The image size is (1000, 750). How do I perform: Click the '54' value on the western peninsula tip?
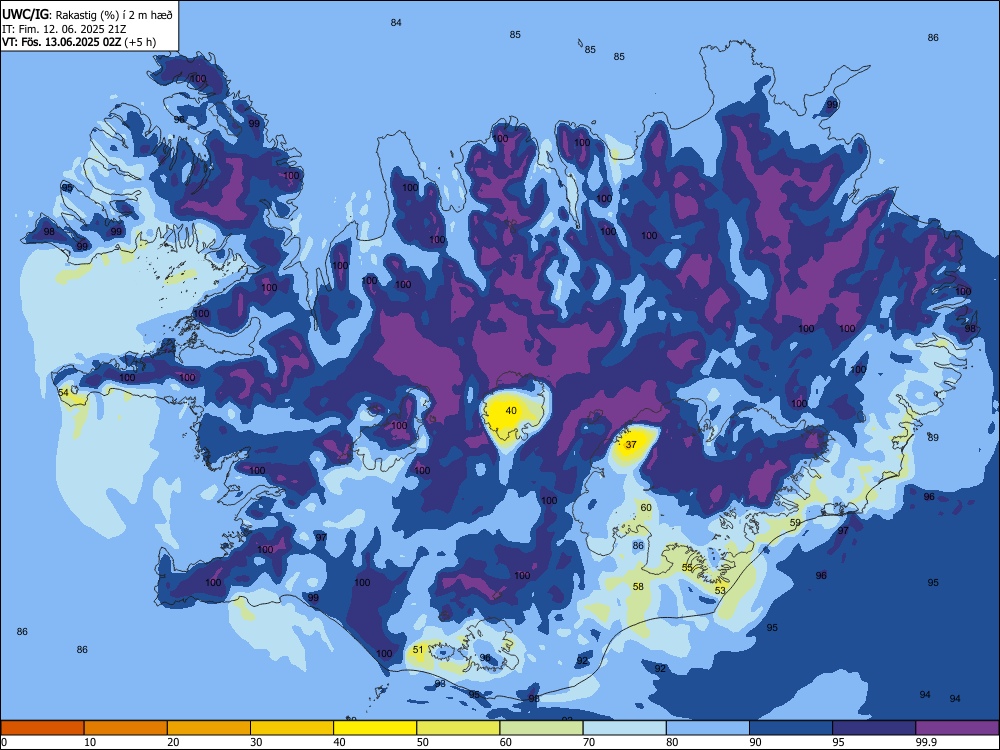[63, 393]
